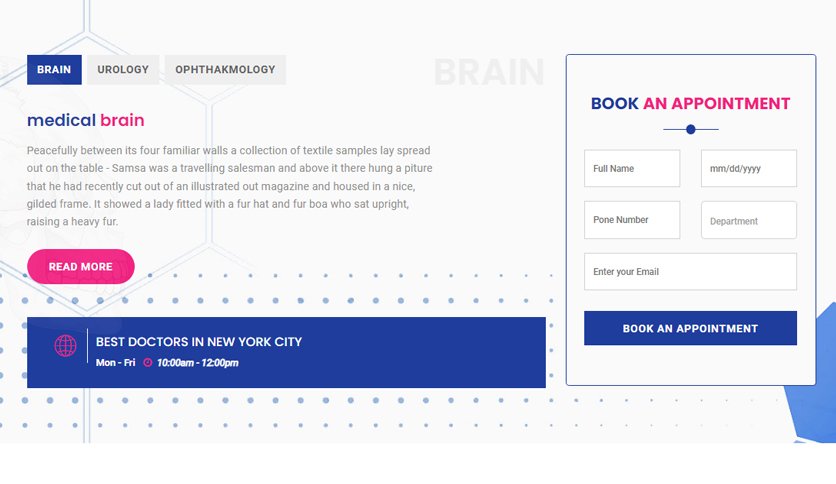Click the 'BEST DOCTORS IN NEW YORK CITY' title
Screen dimensions: 836x484
pos(199,342)
